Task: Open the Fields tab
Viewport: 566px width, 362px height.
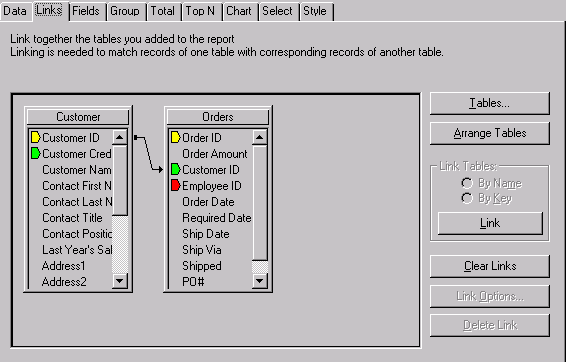Action: [86, 11]
